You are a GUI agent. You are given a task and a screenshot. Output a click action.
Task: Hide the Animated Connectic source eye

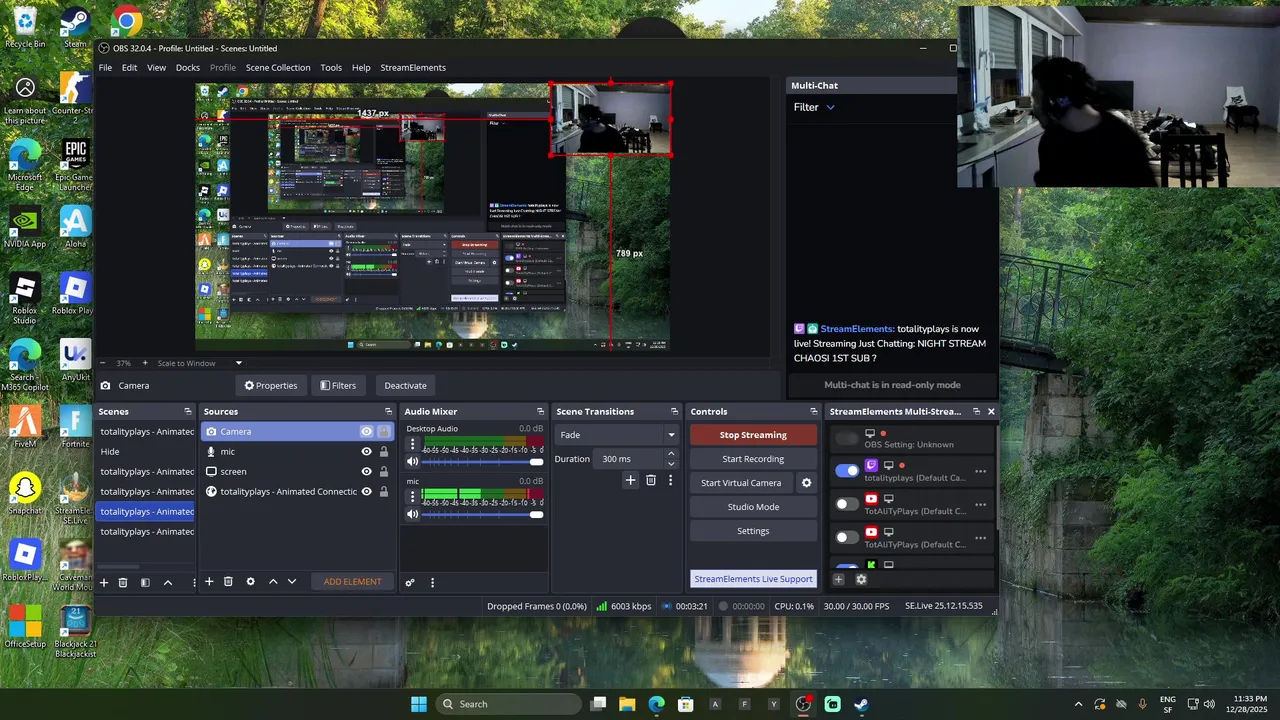(366, 492)
